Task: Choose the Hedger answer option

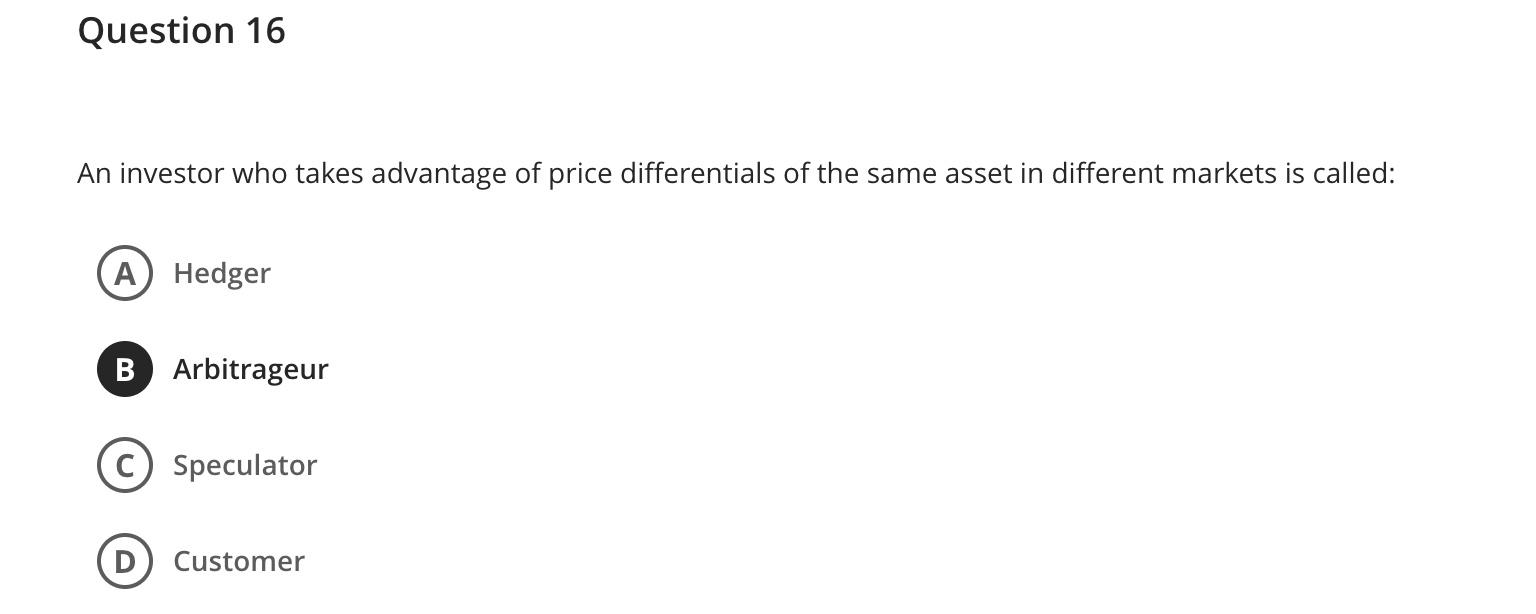Action: [x=221, y=272]
